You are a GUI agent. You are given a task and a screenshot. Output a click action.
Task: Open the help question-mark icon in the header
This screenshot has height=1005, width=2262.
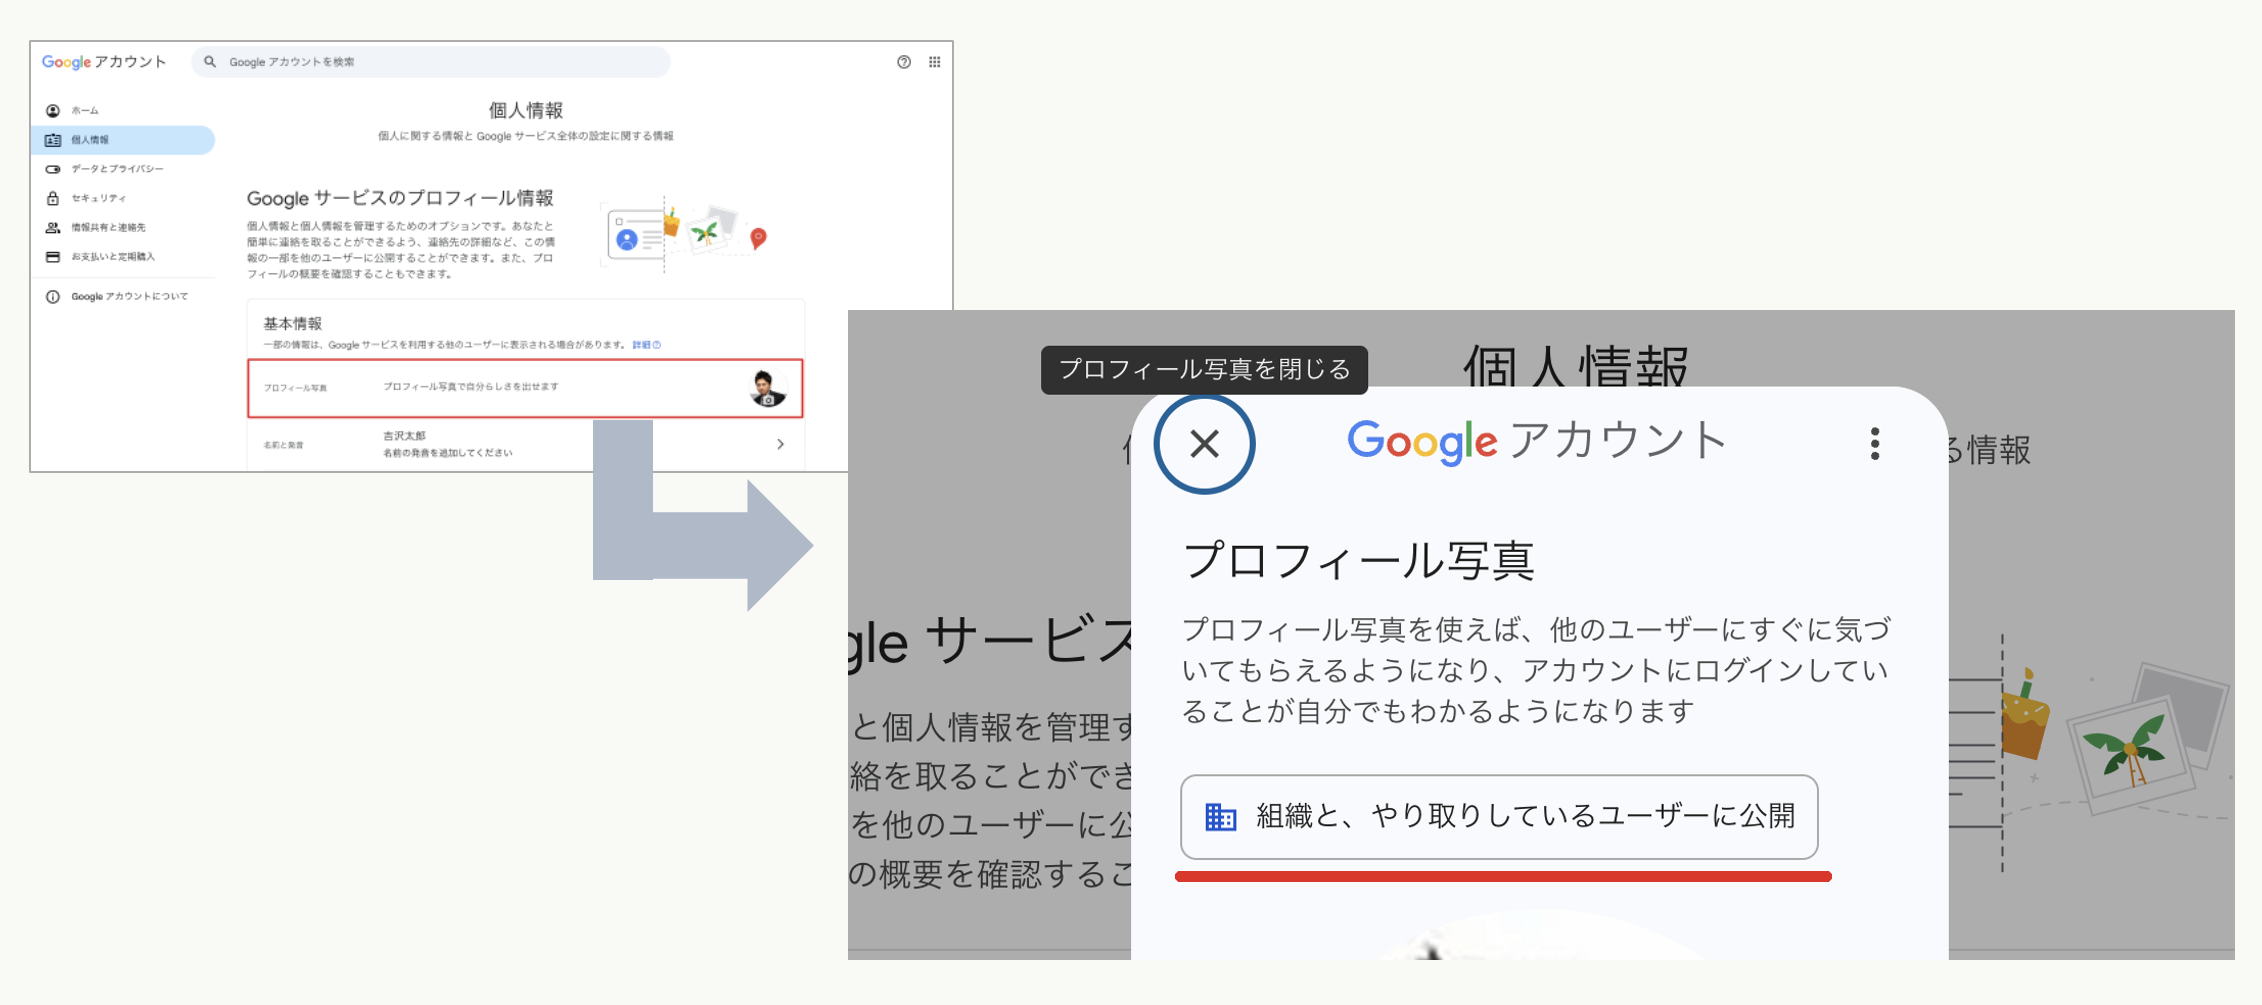[x=904, y=62]
